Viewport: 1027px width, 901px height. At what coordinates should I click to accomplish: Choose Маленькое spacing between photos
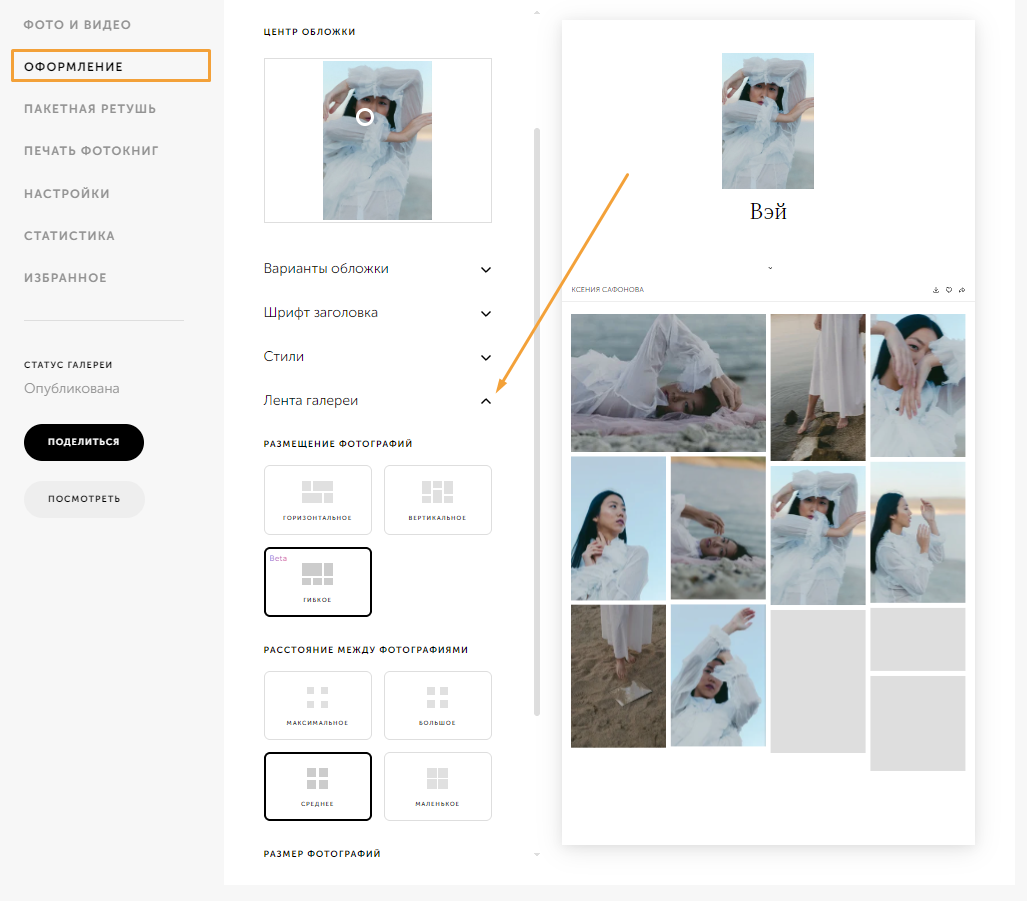click(438, 786)
